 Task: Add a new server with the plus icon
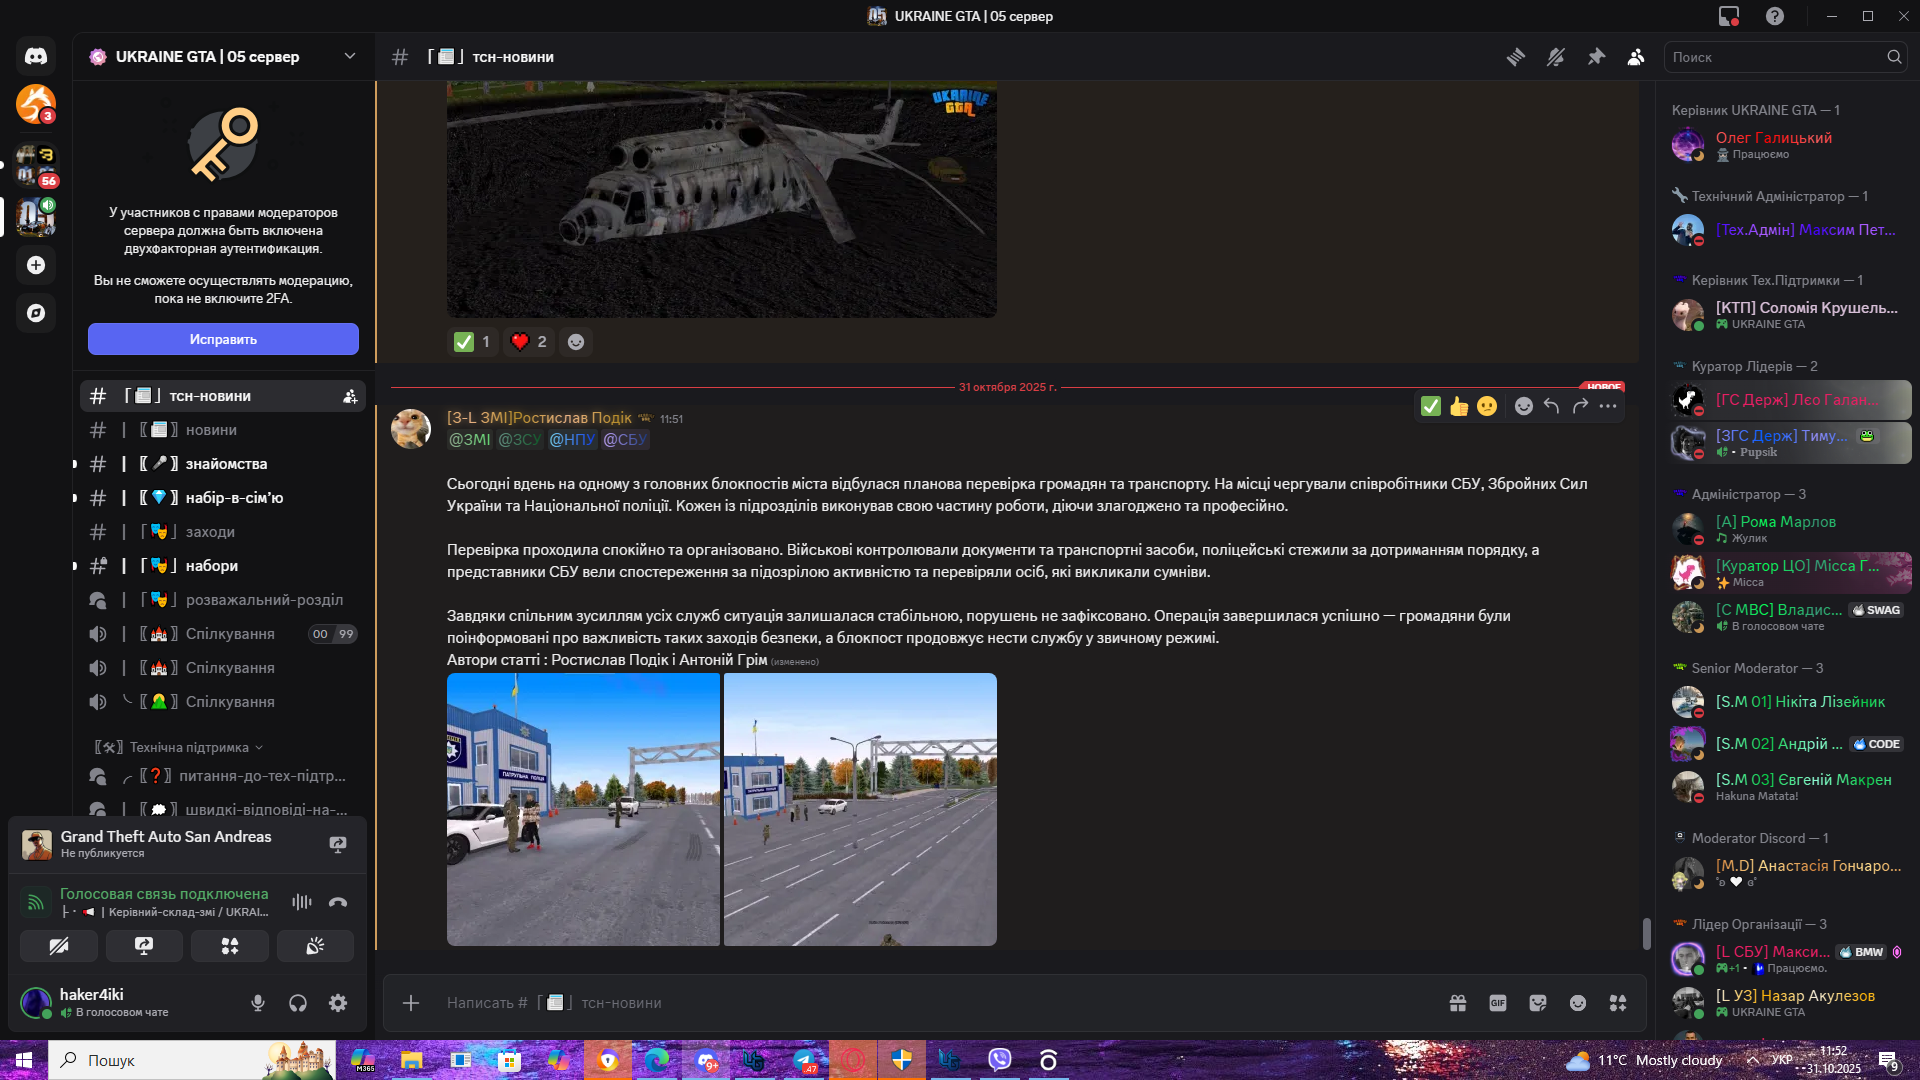[36, 265]
